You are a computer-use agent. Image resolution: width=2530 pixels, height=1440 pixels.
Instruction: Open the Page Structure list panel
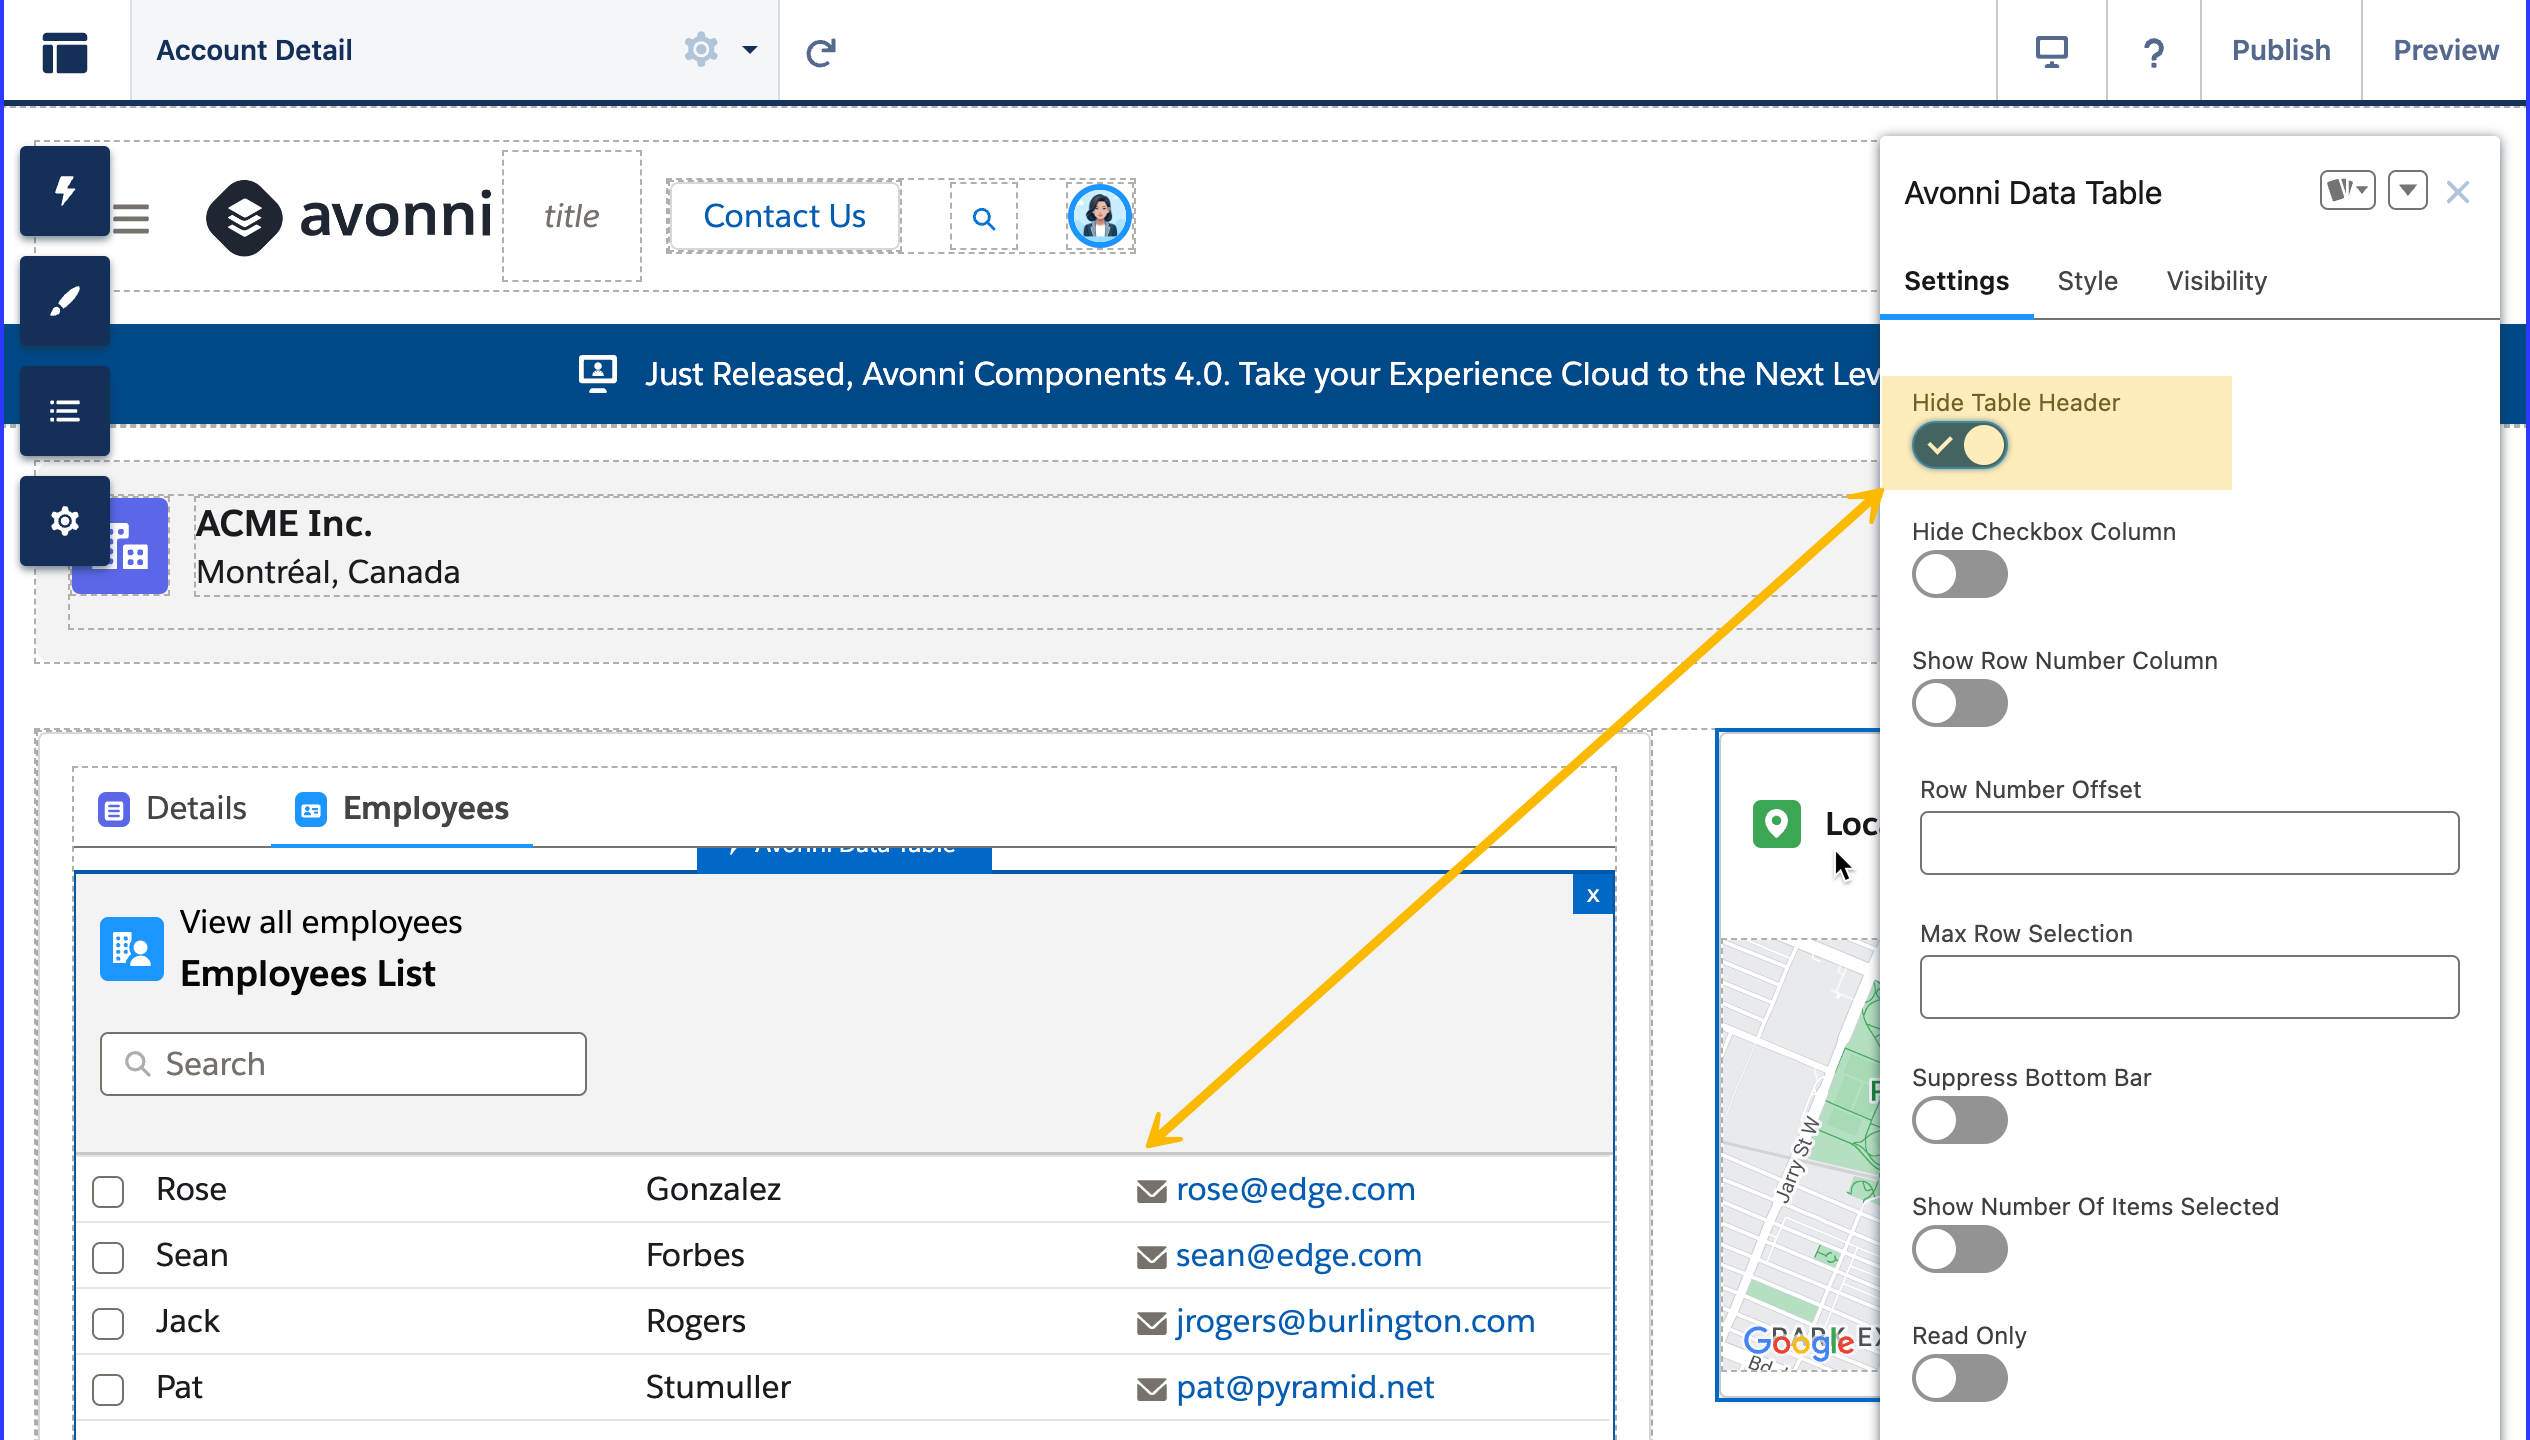coord(65,411)
